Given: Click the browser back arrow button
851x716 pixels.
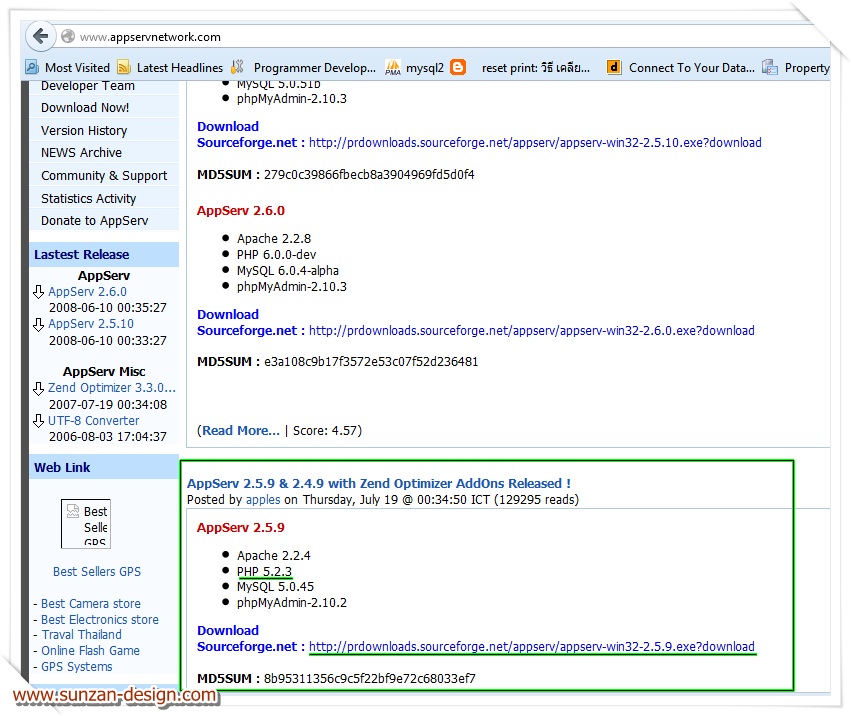Looking at the screenshot, I should coord(41,37).
